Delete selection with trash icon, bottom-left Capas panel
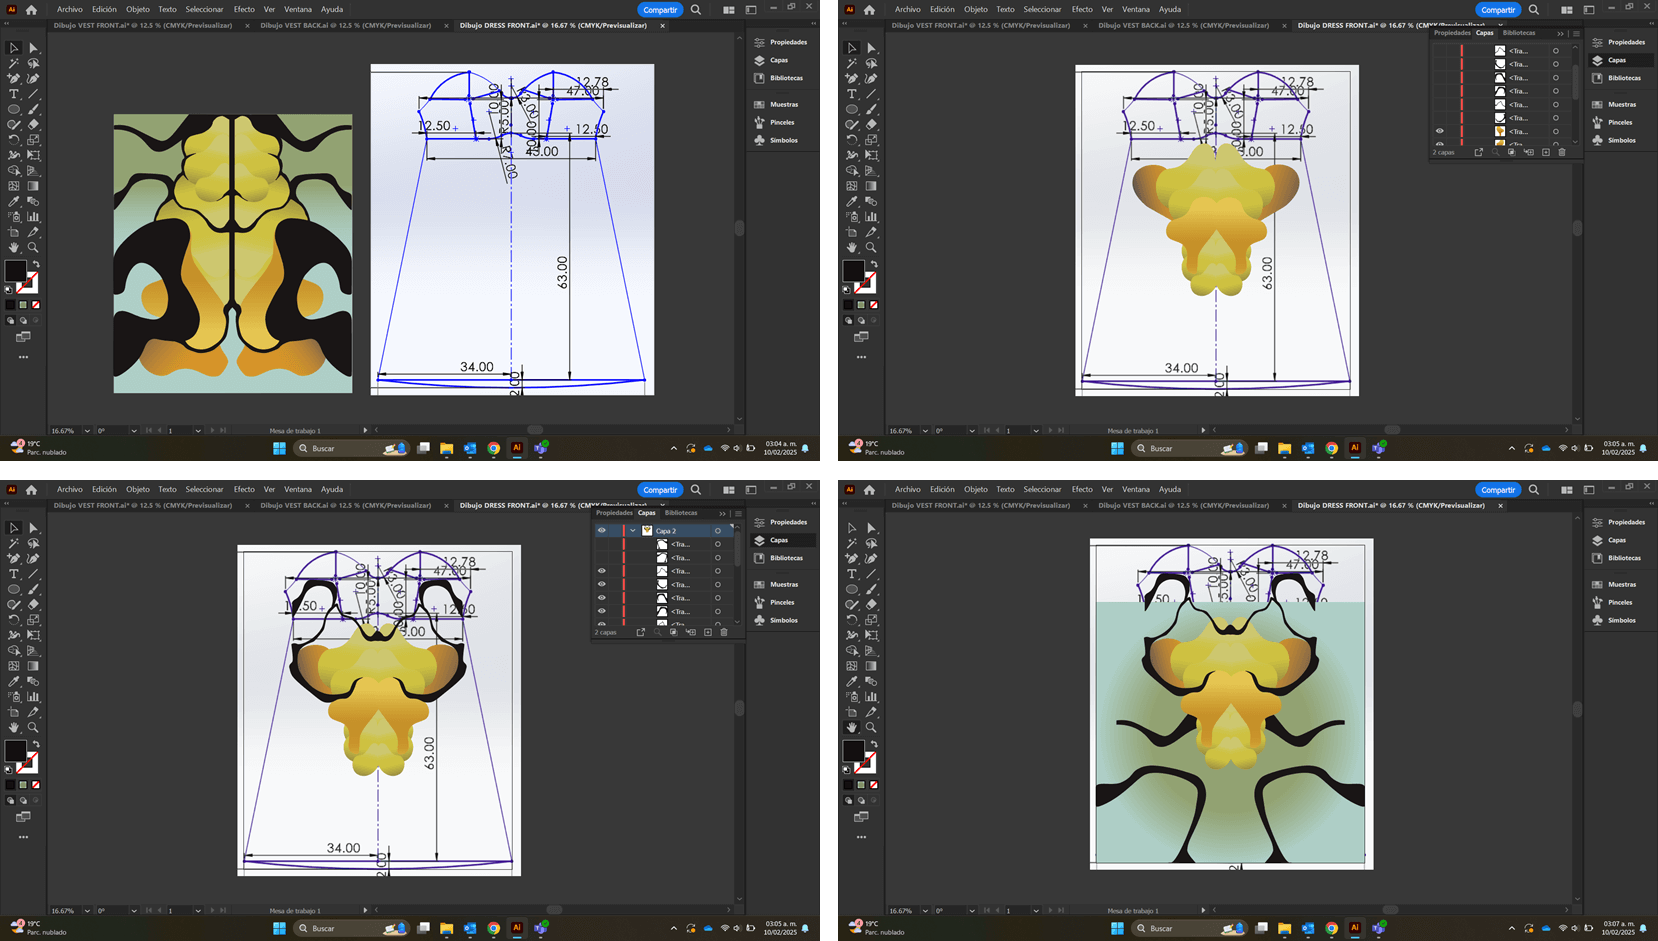 tap(724, 632)
